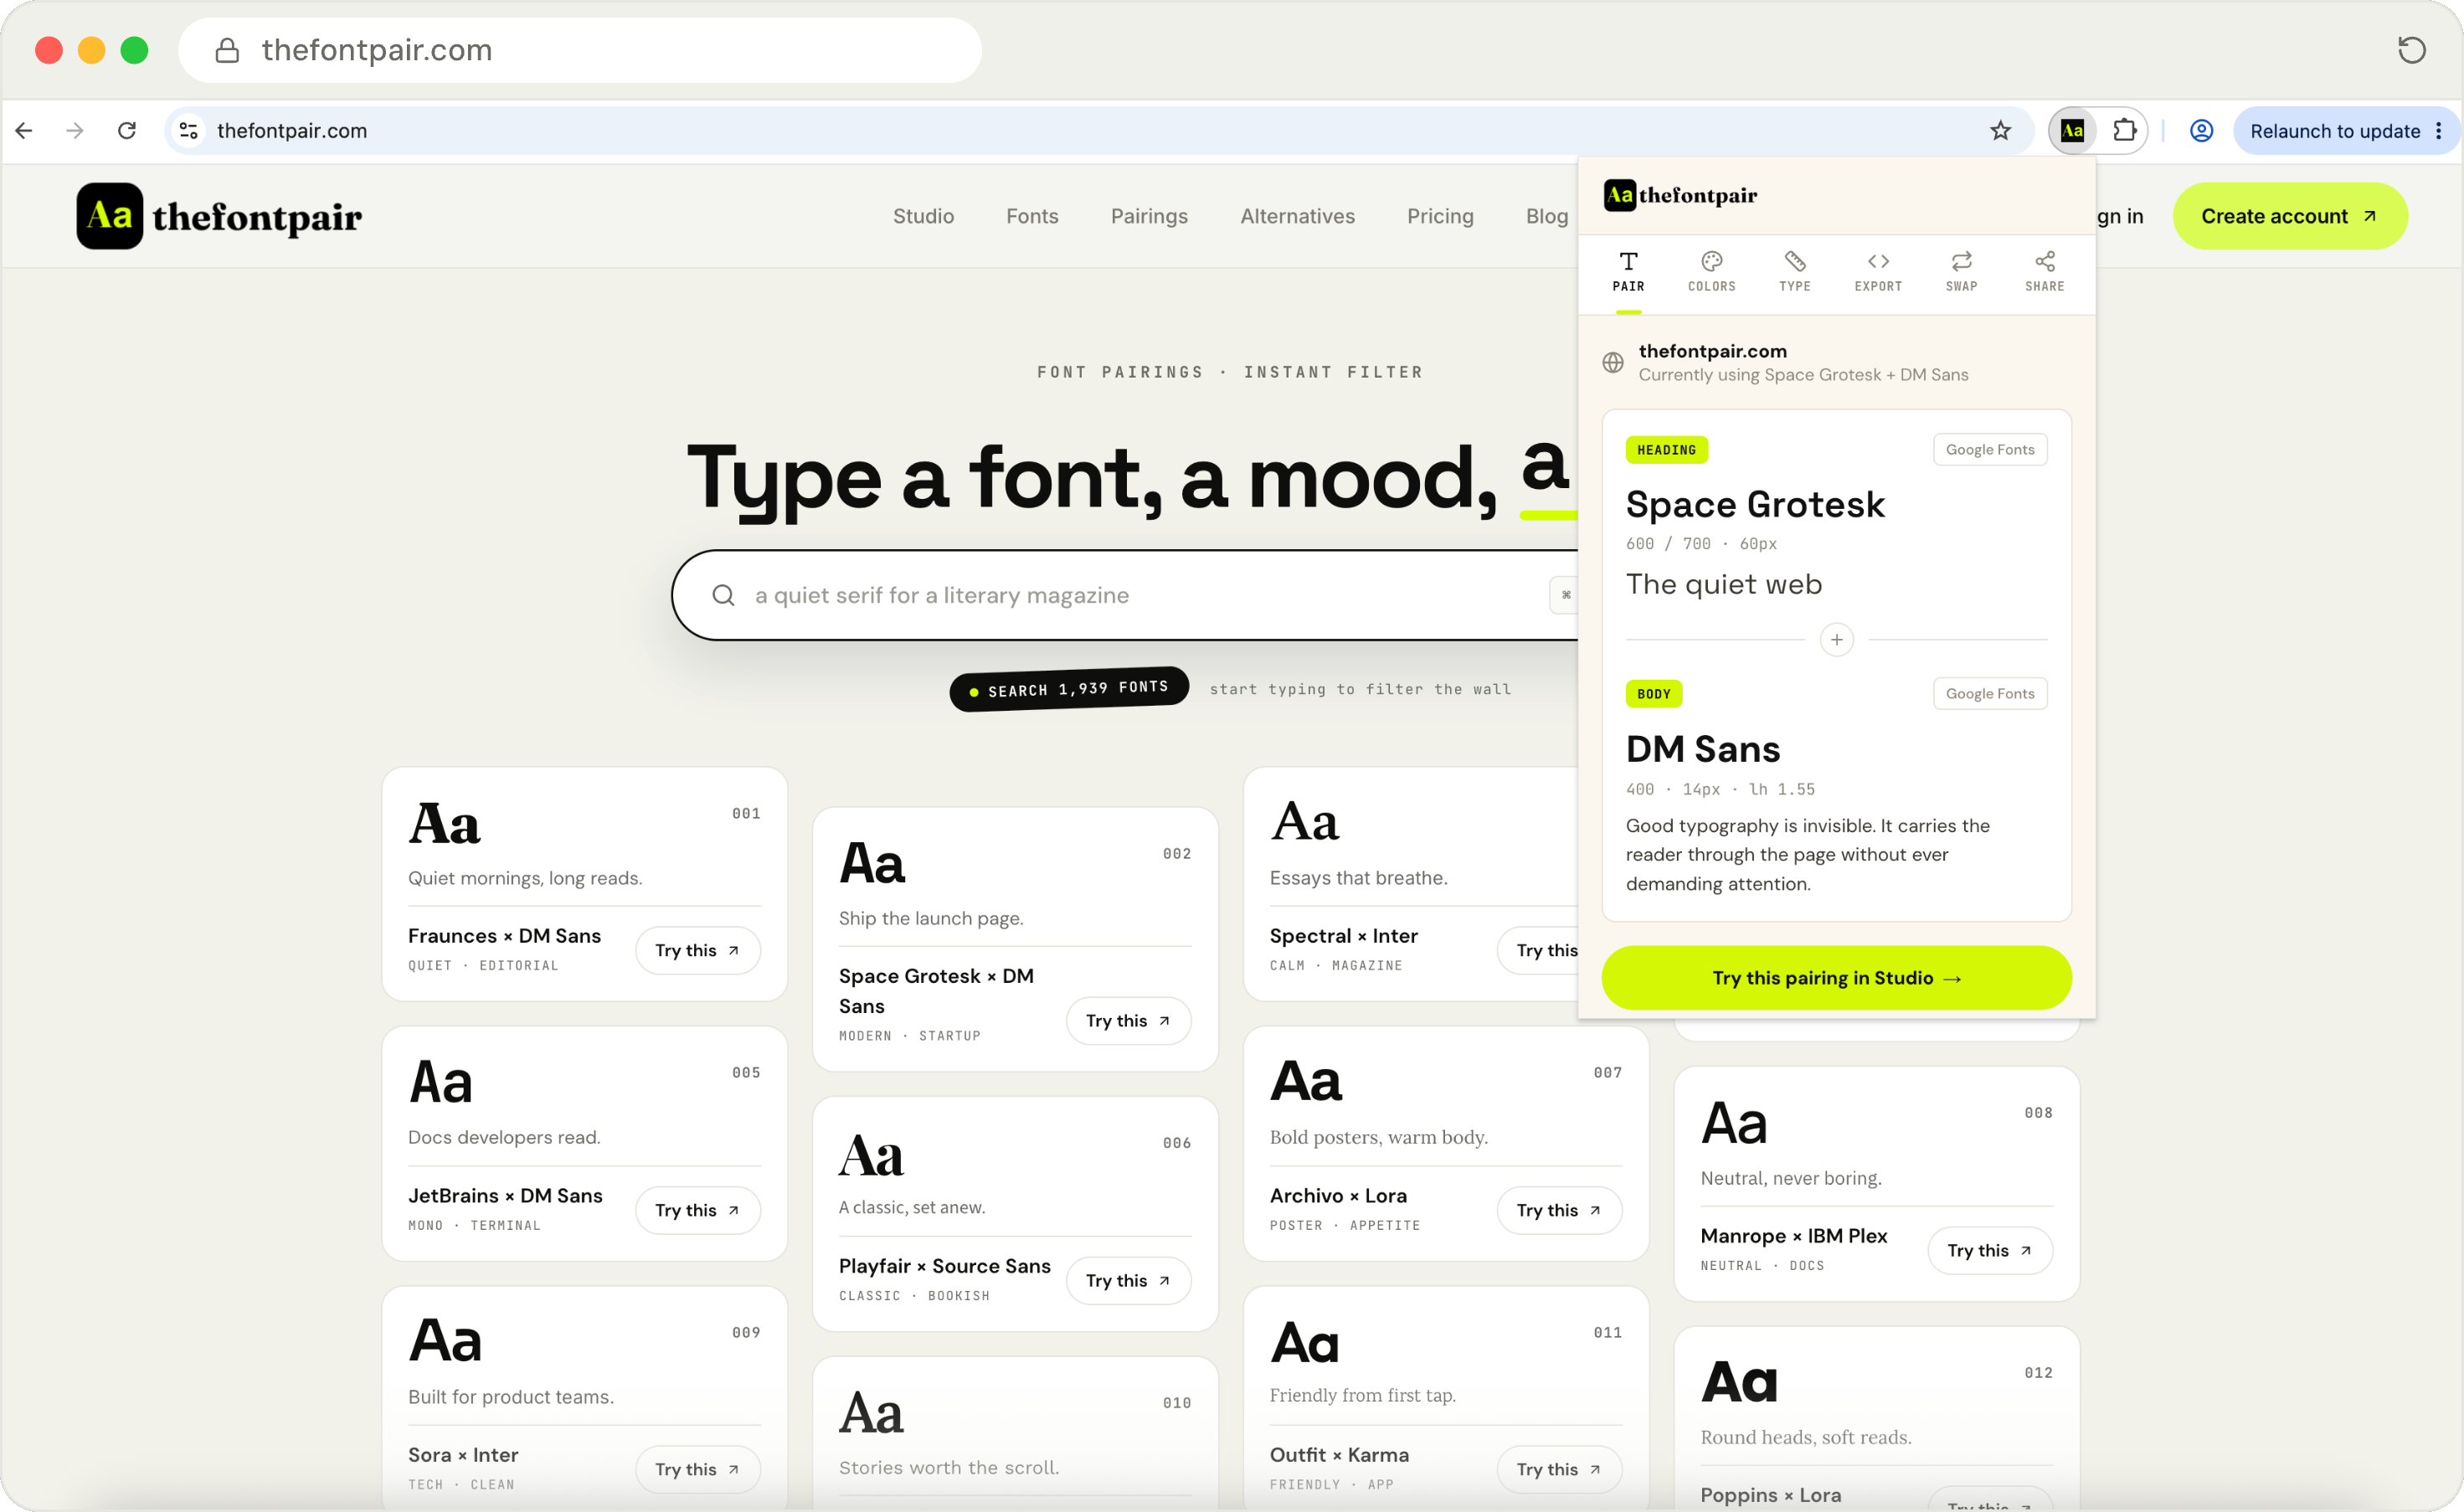This screenshot has width=2464, height=1512.
Task: Open the Alternatives nav link
Action: click(x=1297, y=216)
